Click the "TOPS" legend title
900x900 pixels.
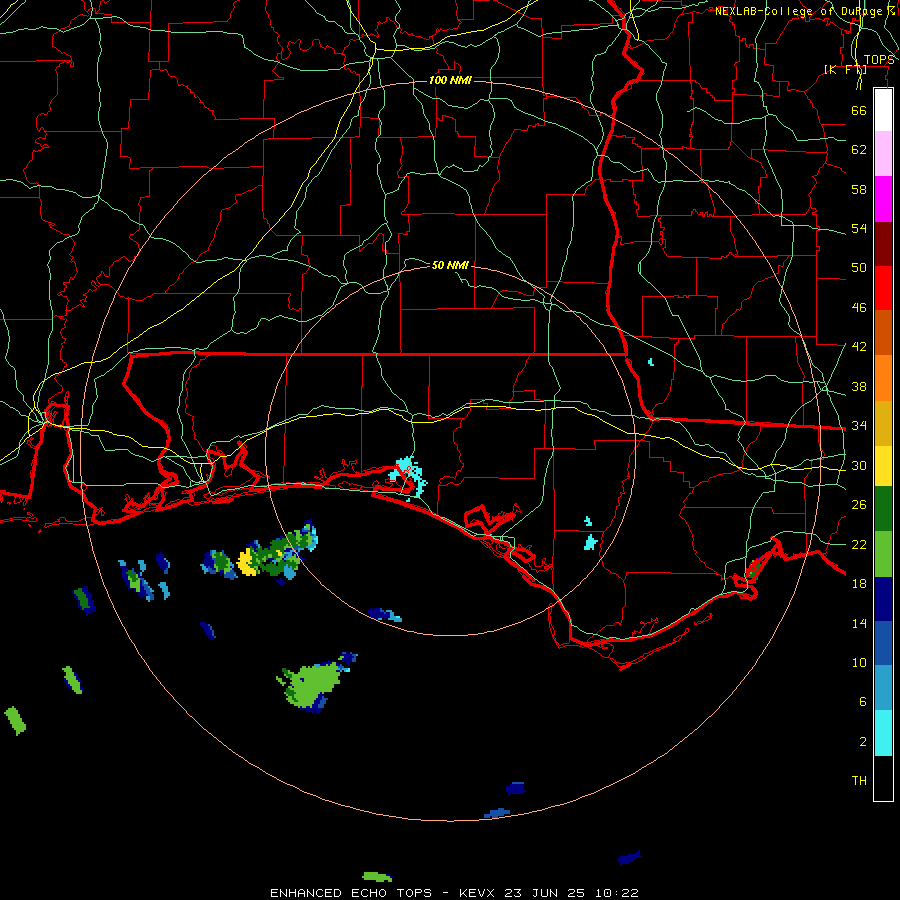(879, 60)
